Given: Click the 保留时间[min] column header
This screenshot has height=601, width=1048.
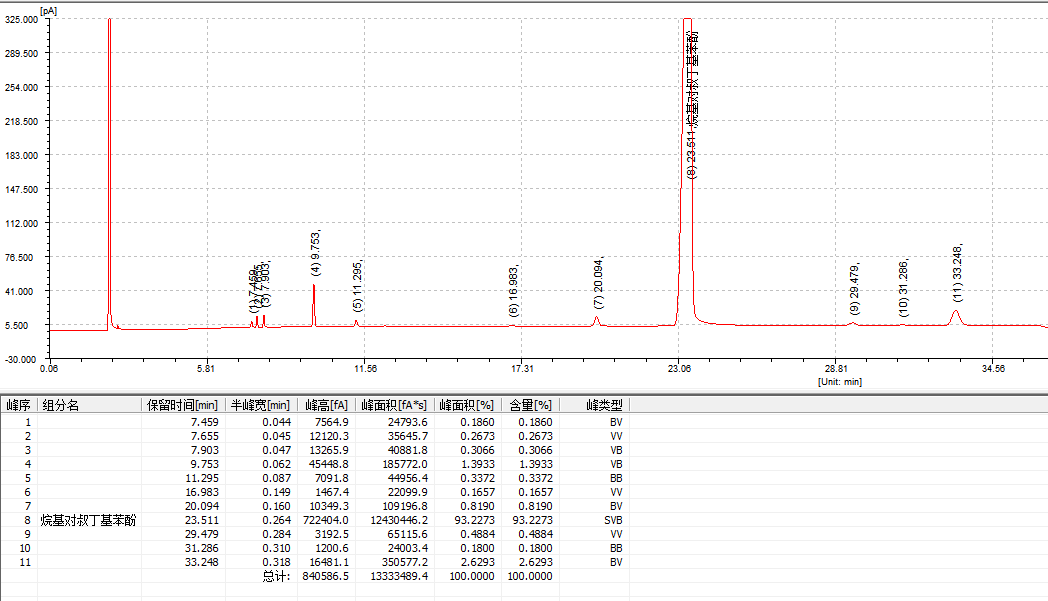Looking at the screenshot, I should [182, 405].
